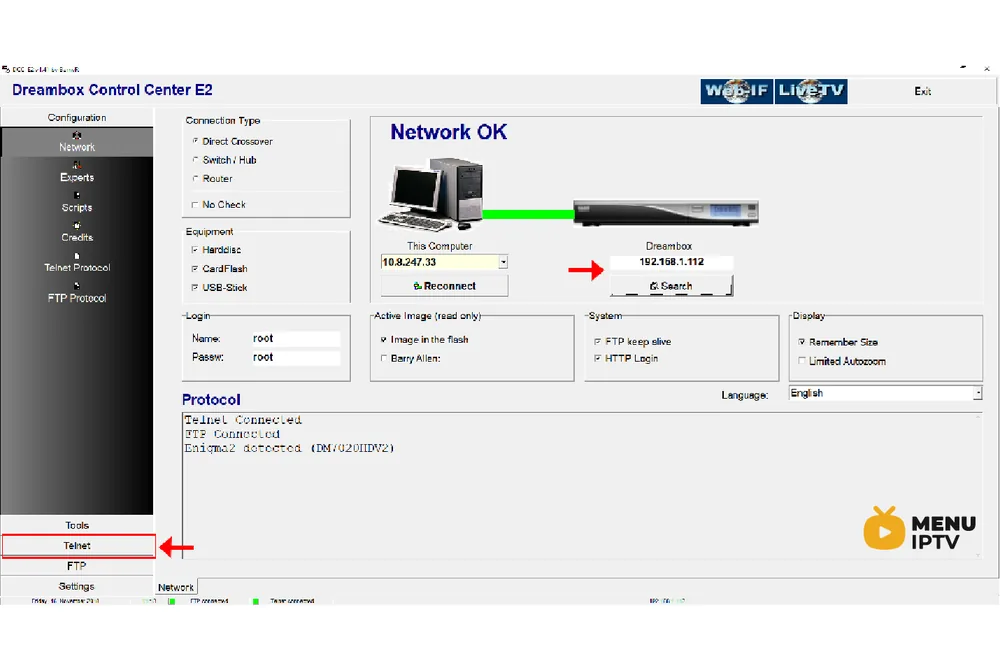The height and width of the screenshot is (668, 1000).
Task: Click the Exit button
Action: (x=922, y=91)
